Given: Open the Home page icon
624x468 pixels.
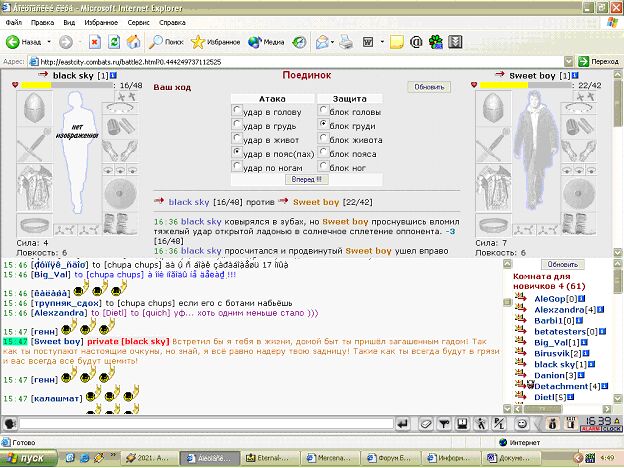Looking at the screenshot, I should point(133,42).
